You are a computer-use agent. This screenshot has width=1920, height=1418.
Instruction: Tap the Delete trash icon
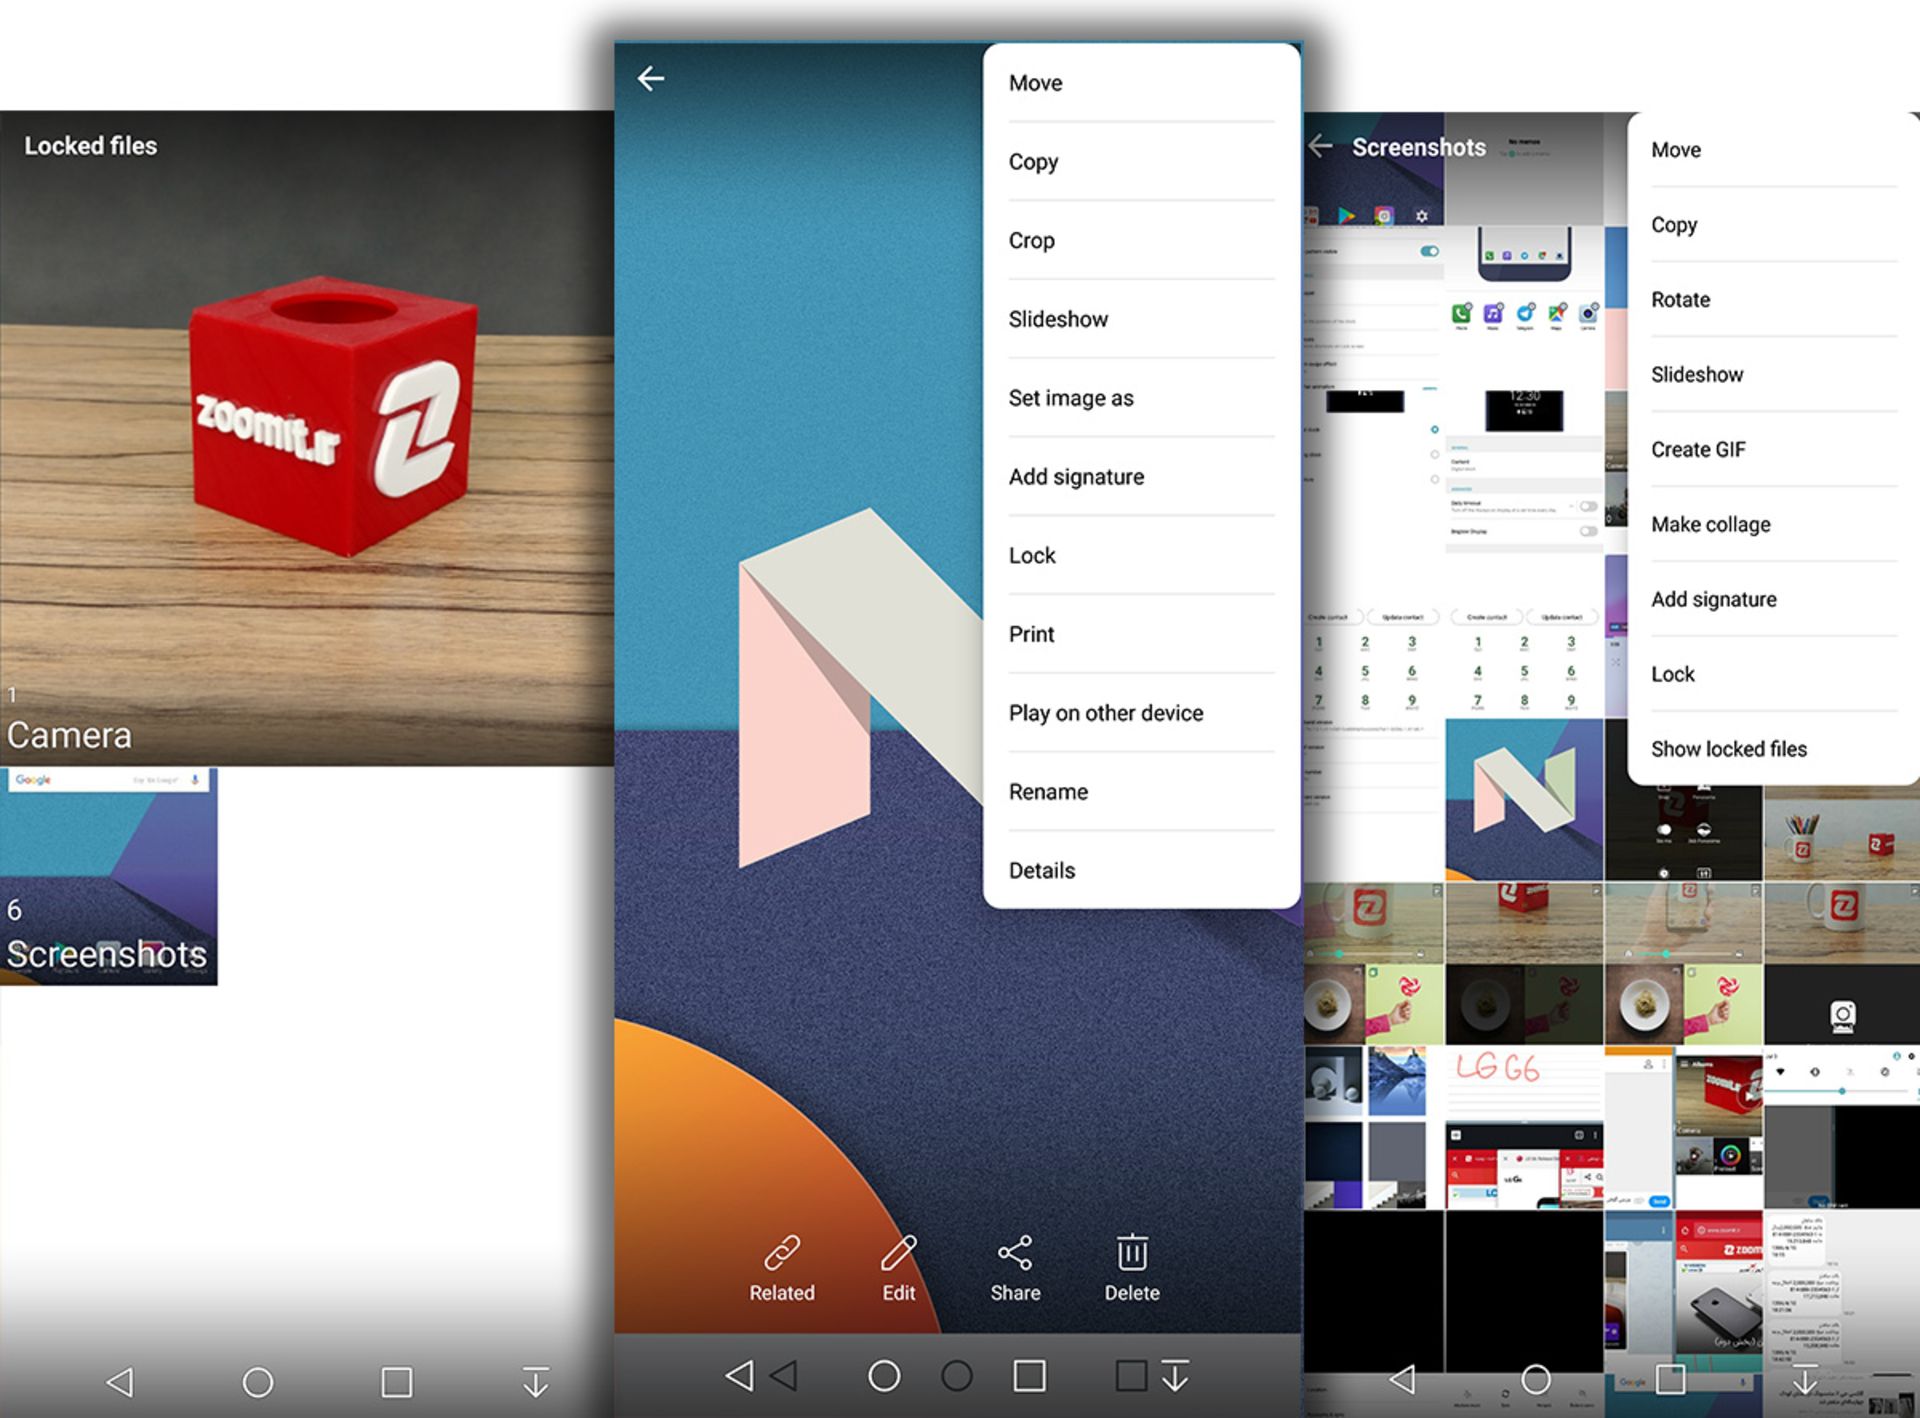click(1132, 1252)
